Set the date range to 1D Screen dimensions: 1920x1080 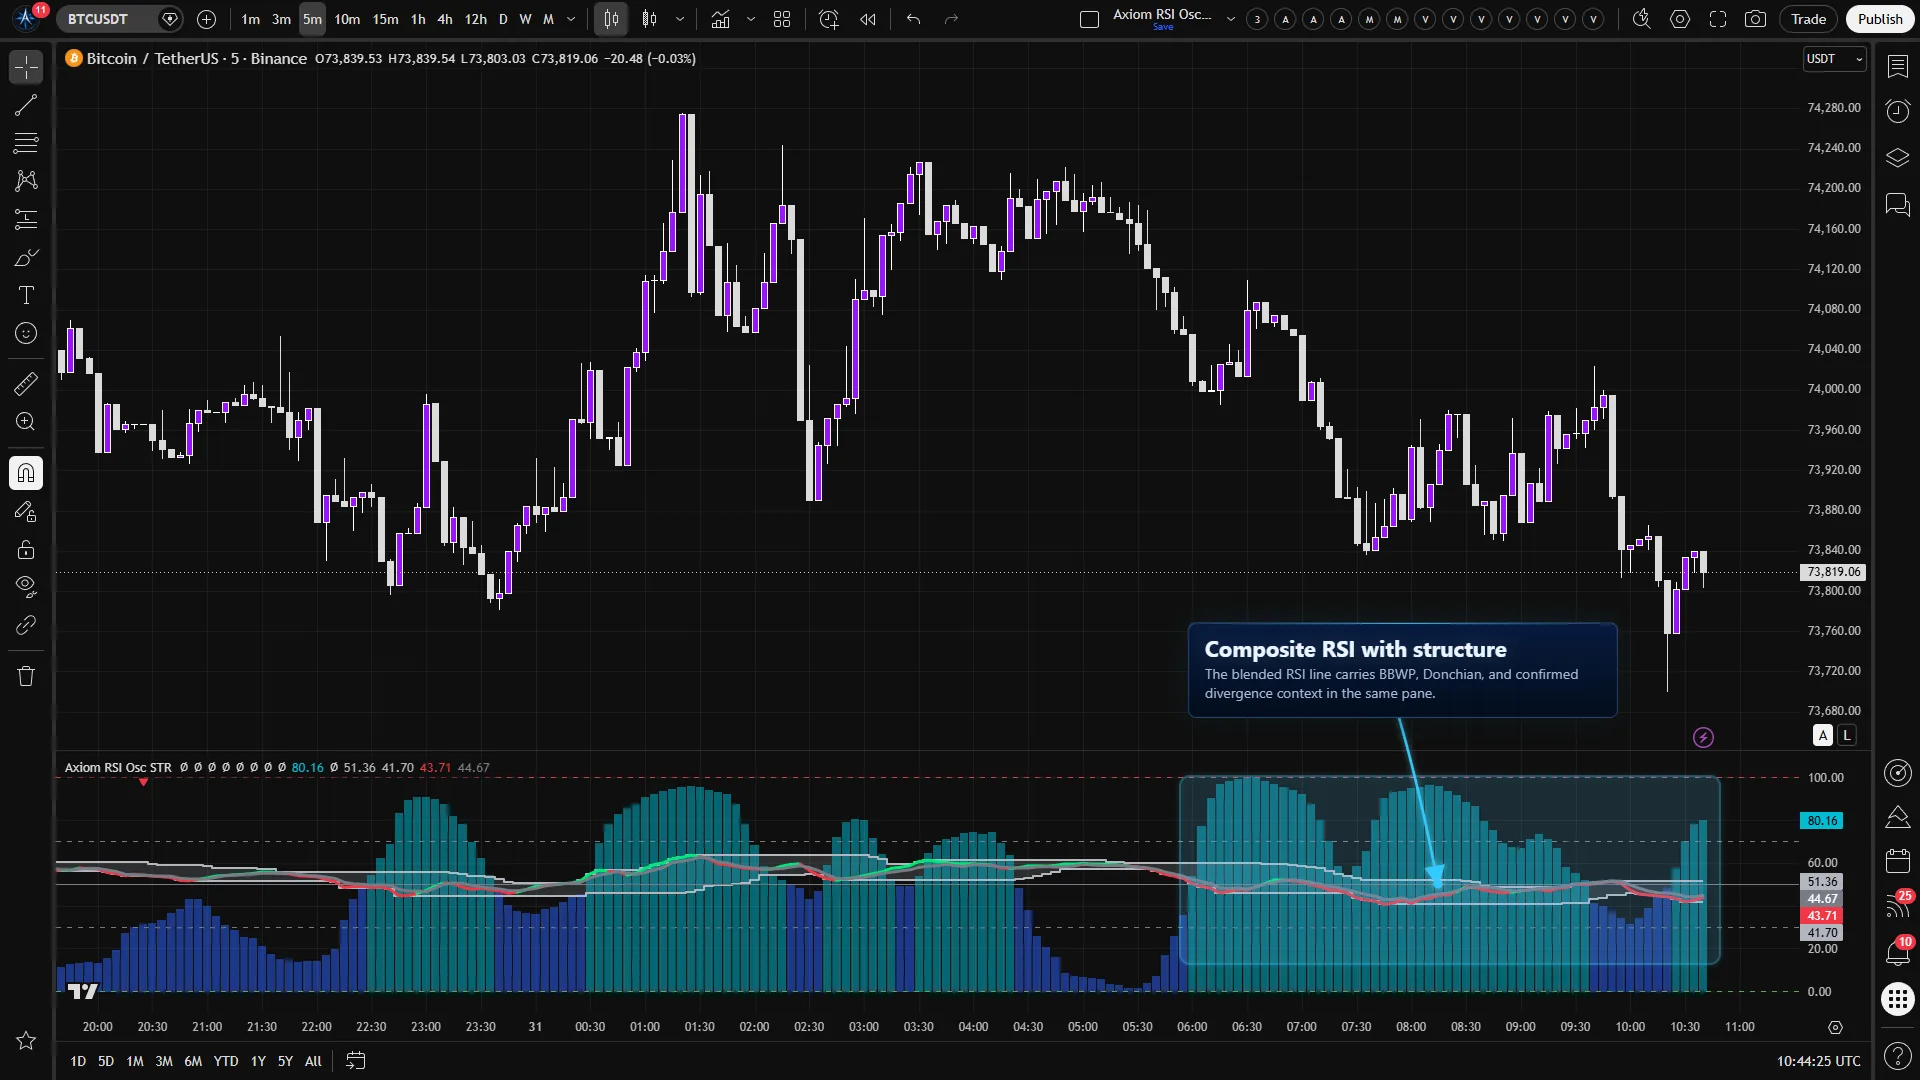point(78,1061)
